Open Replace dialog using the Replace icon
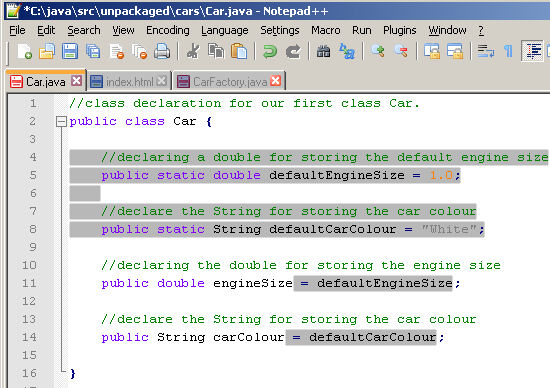This screenshot has height=388, width=550. point(347,52)
